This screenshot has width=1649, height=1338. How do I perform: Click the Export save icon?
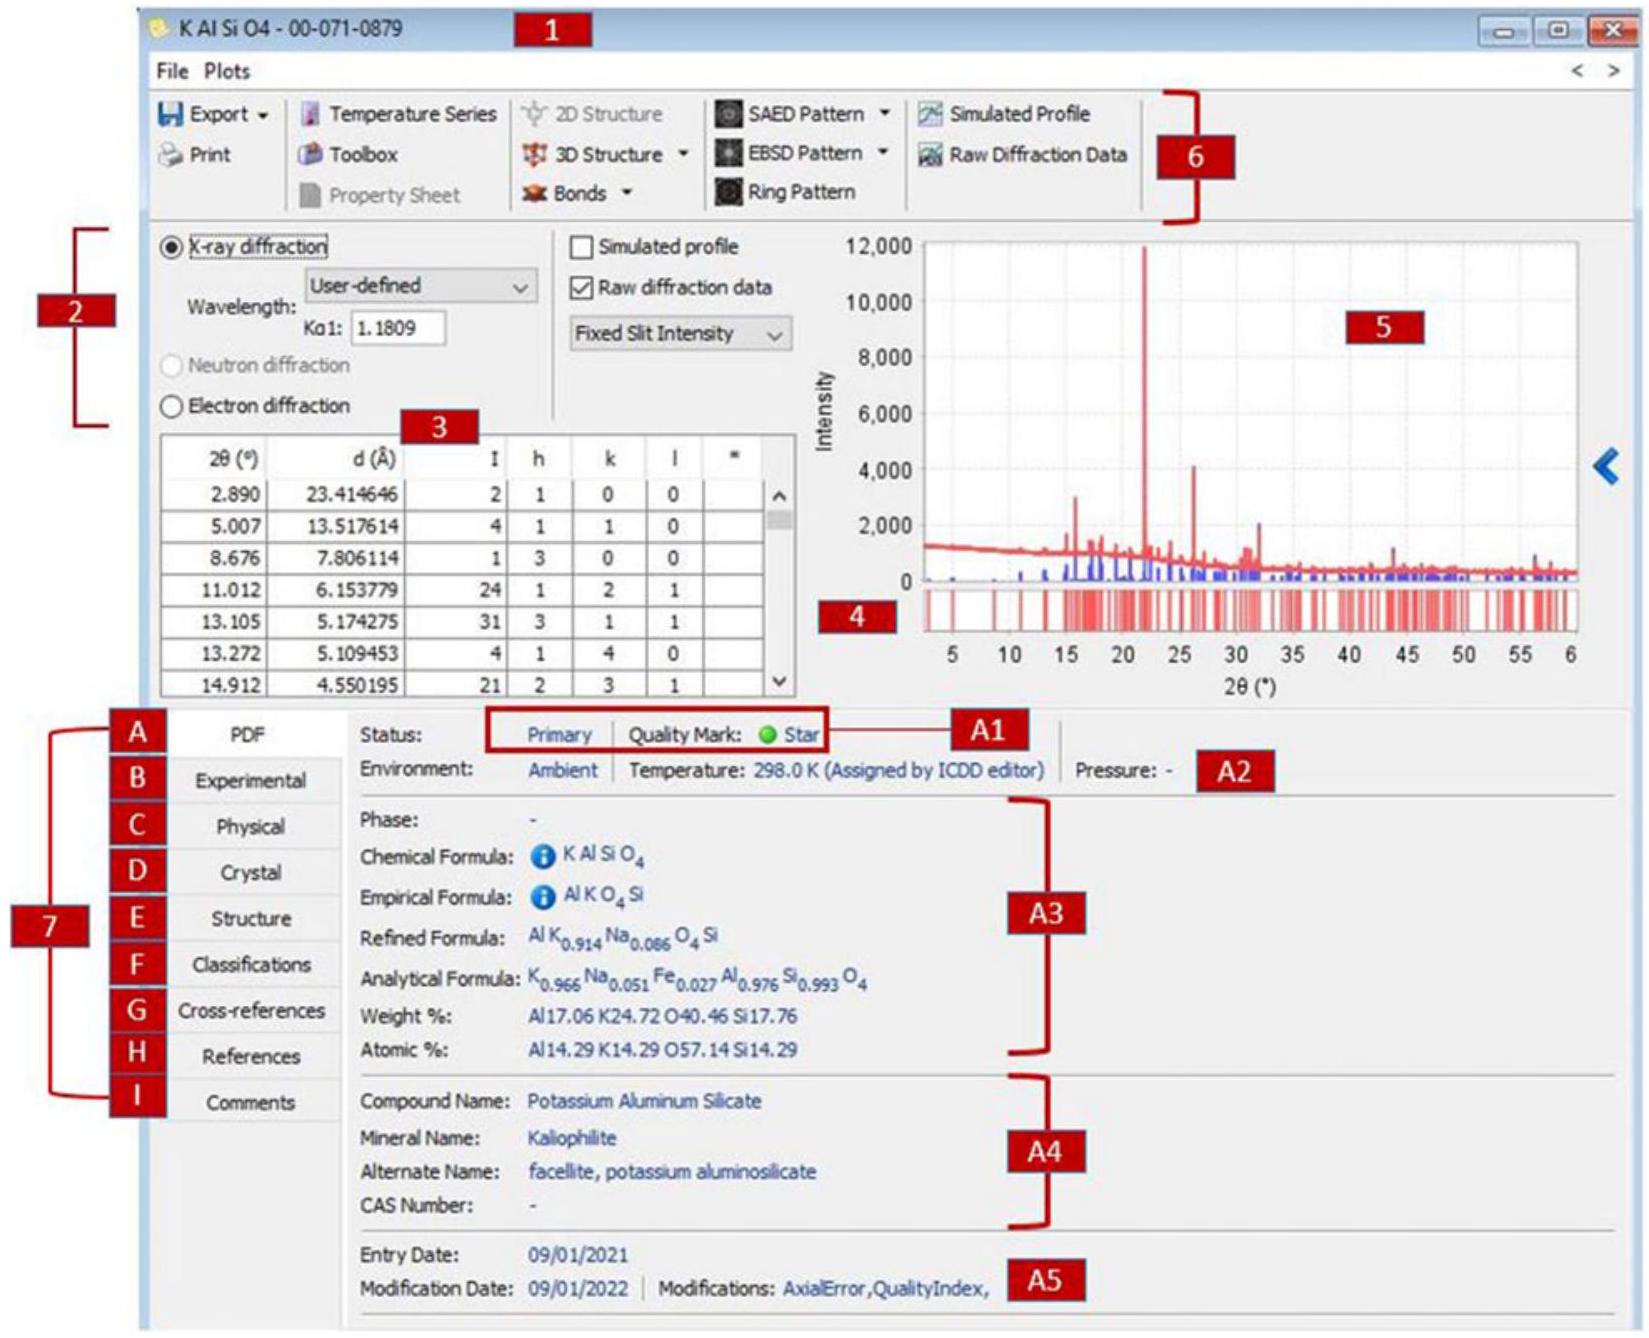pos(170,114)
